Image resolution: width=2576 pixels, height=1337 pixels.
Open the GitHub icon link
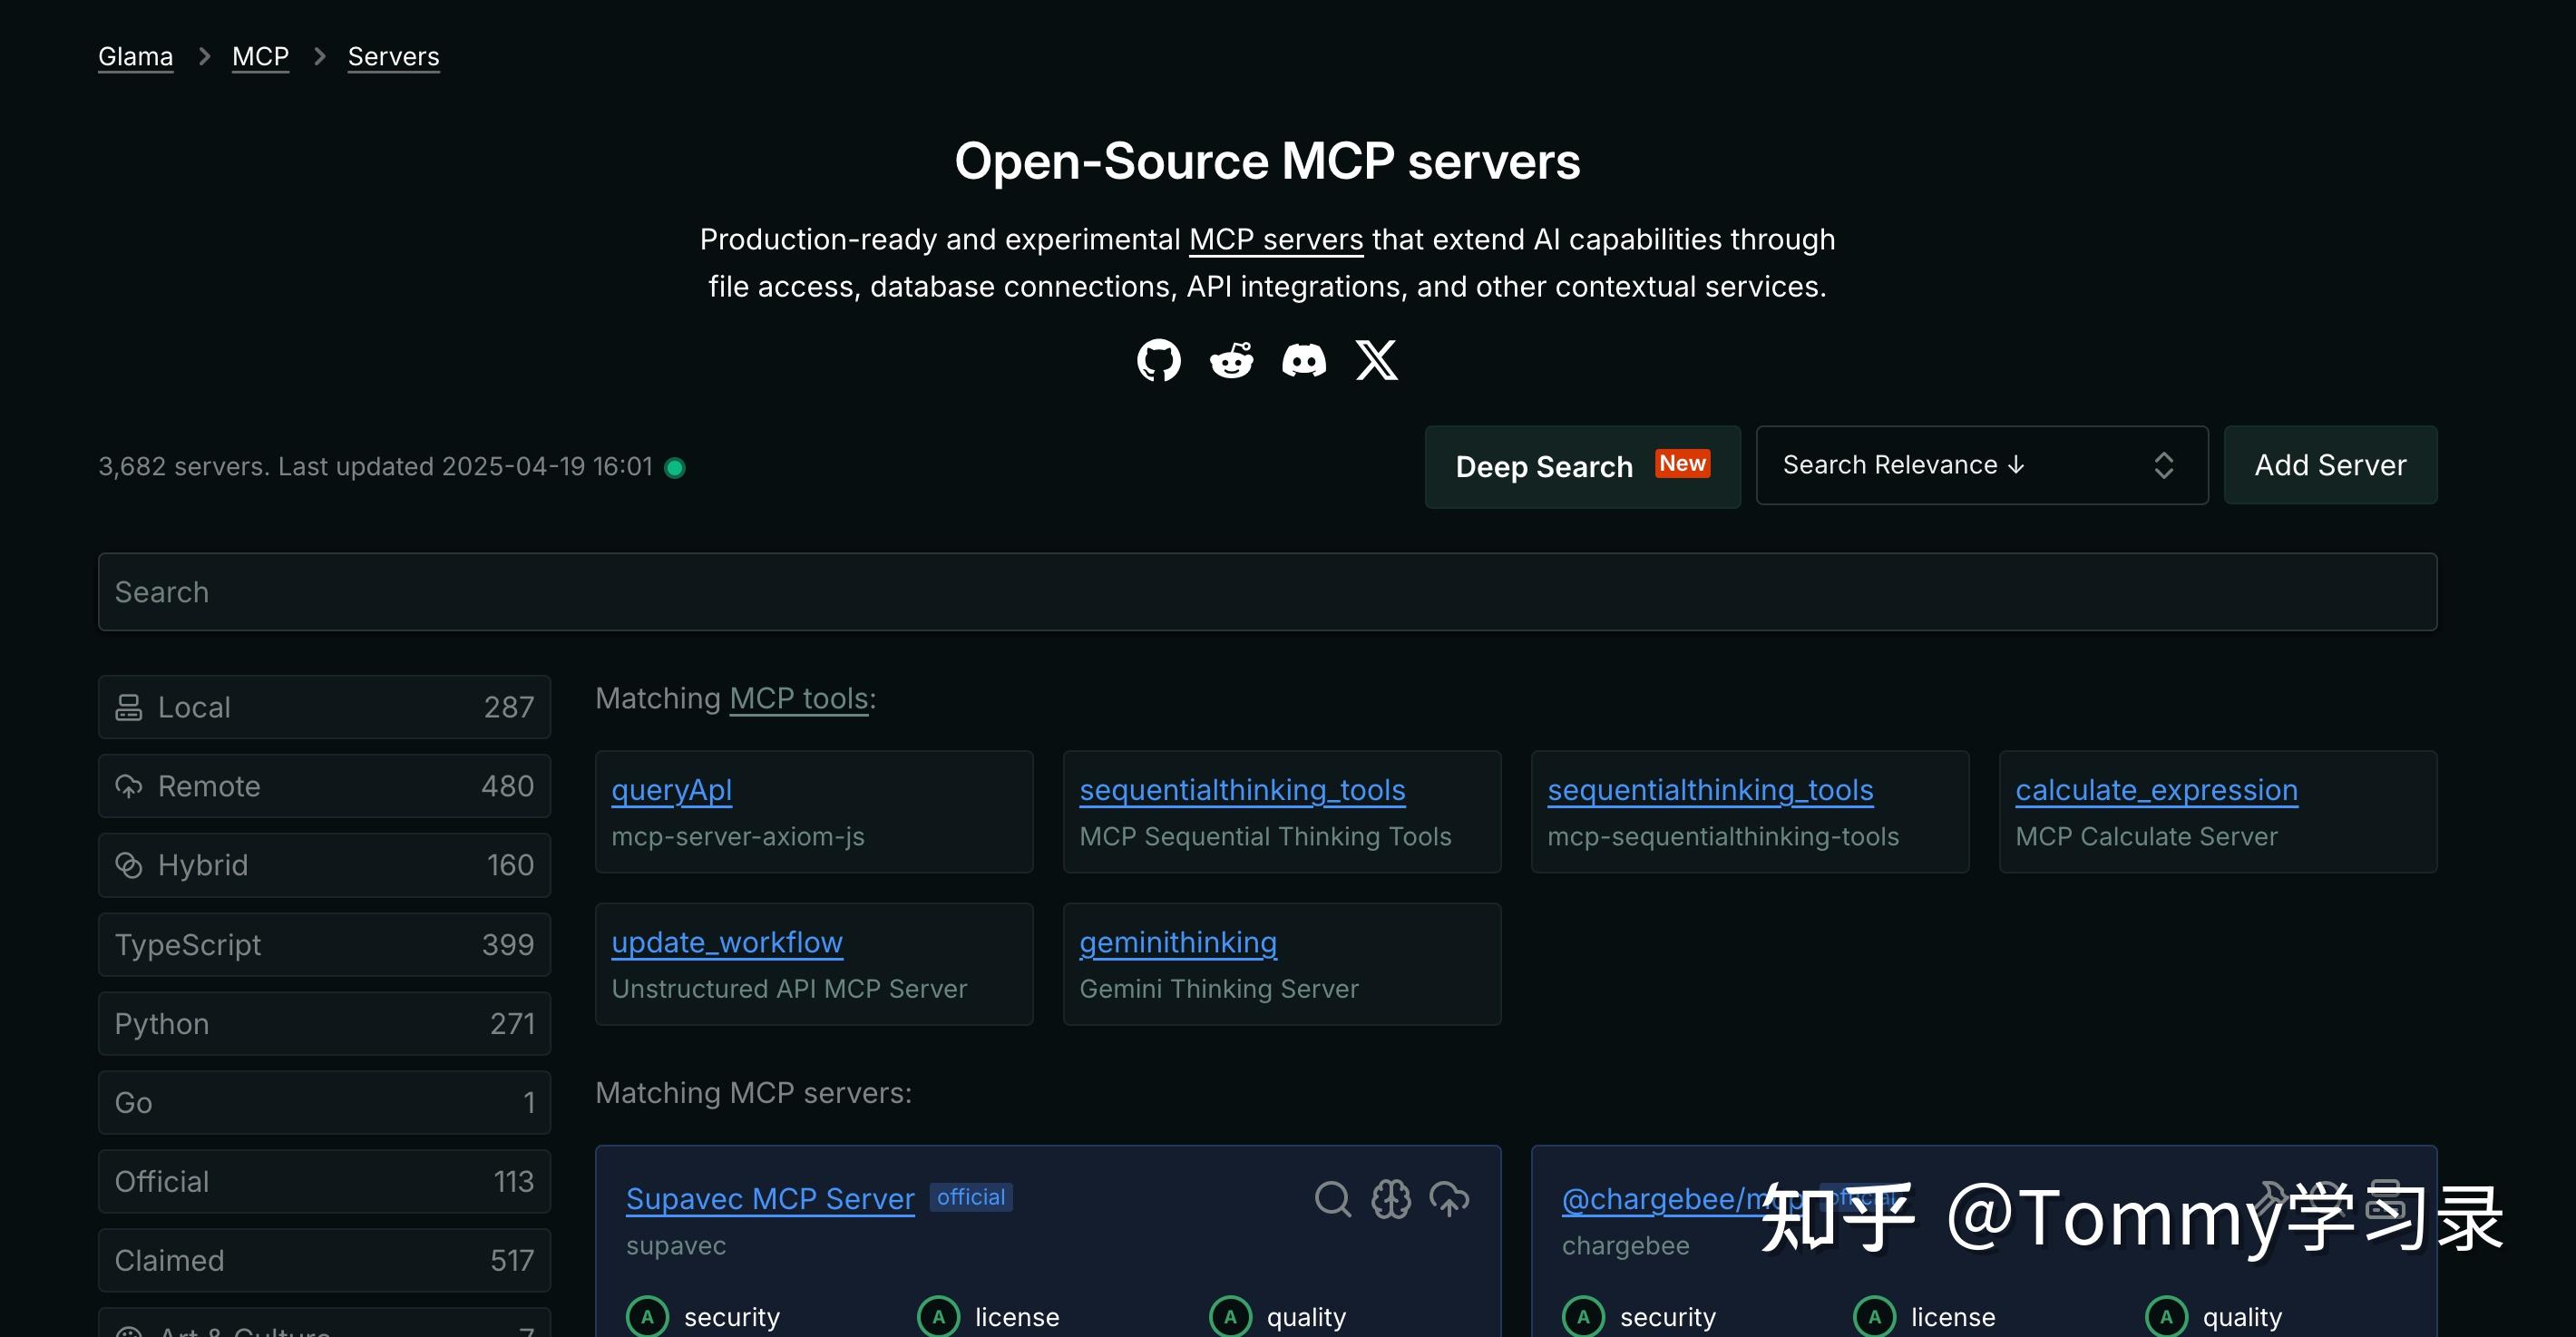tap(1159, 361)
